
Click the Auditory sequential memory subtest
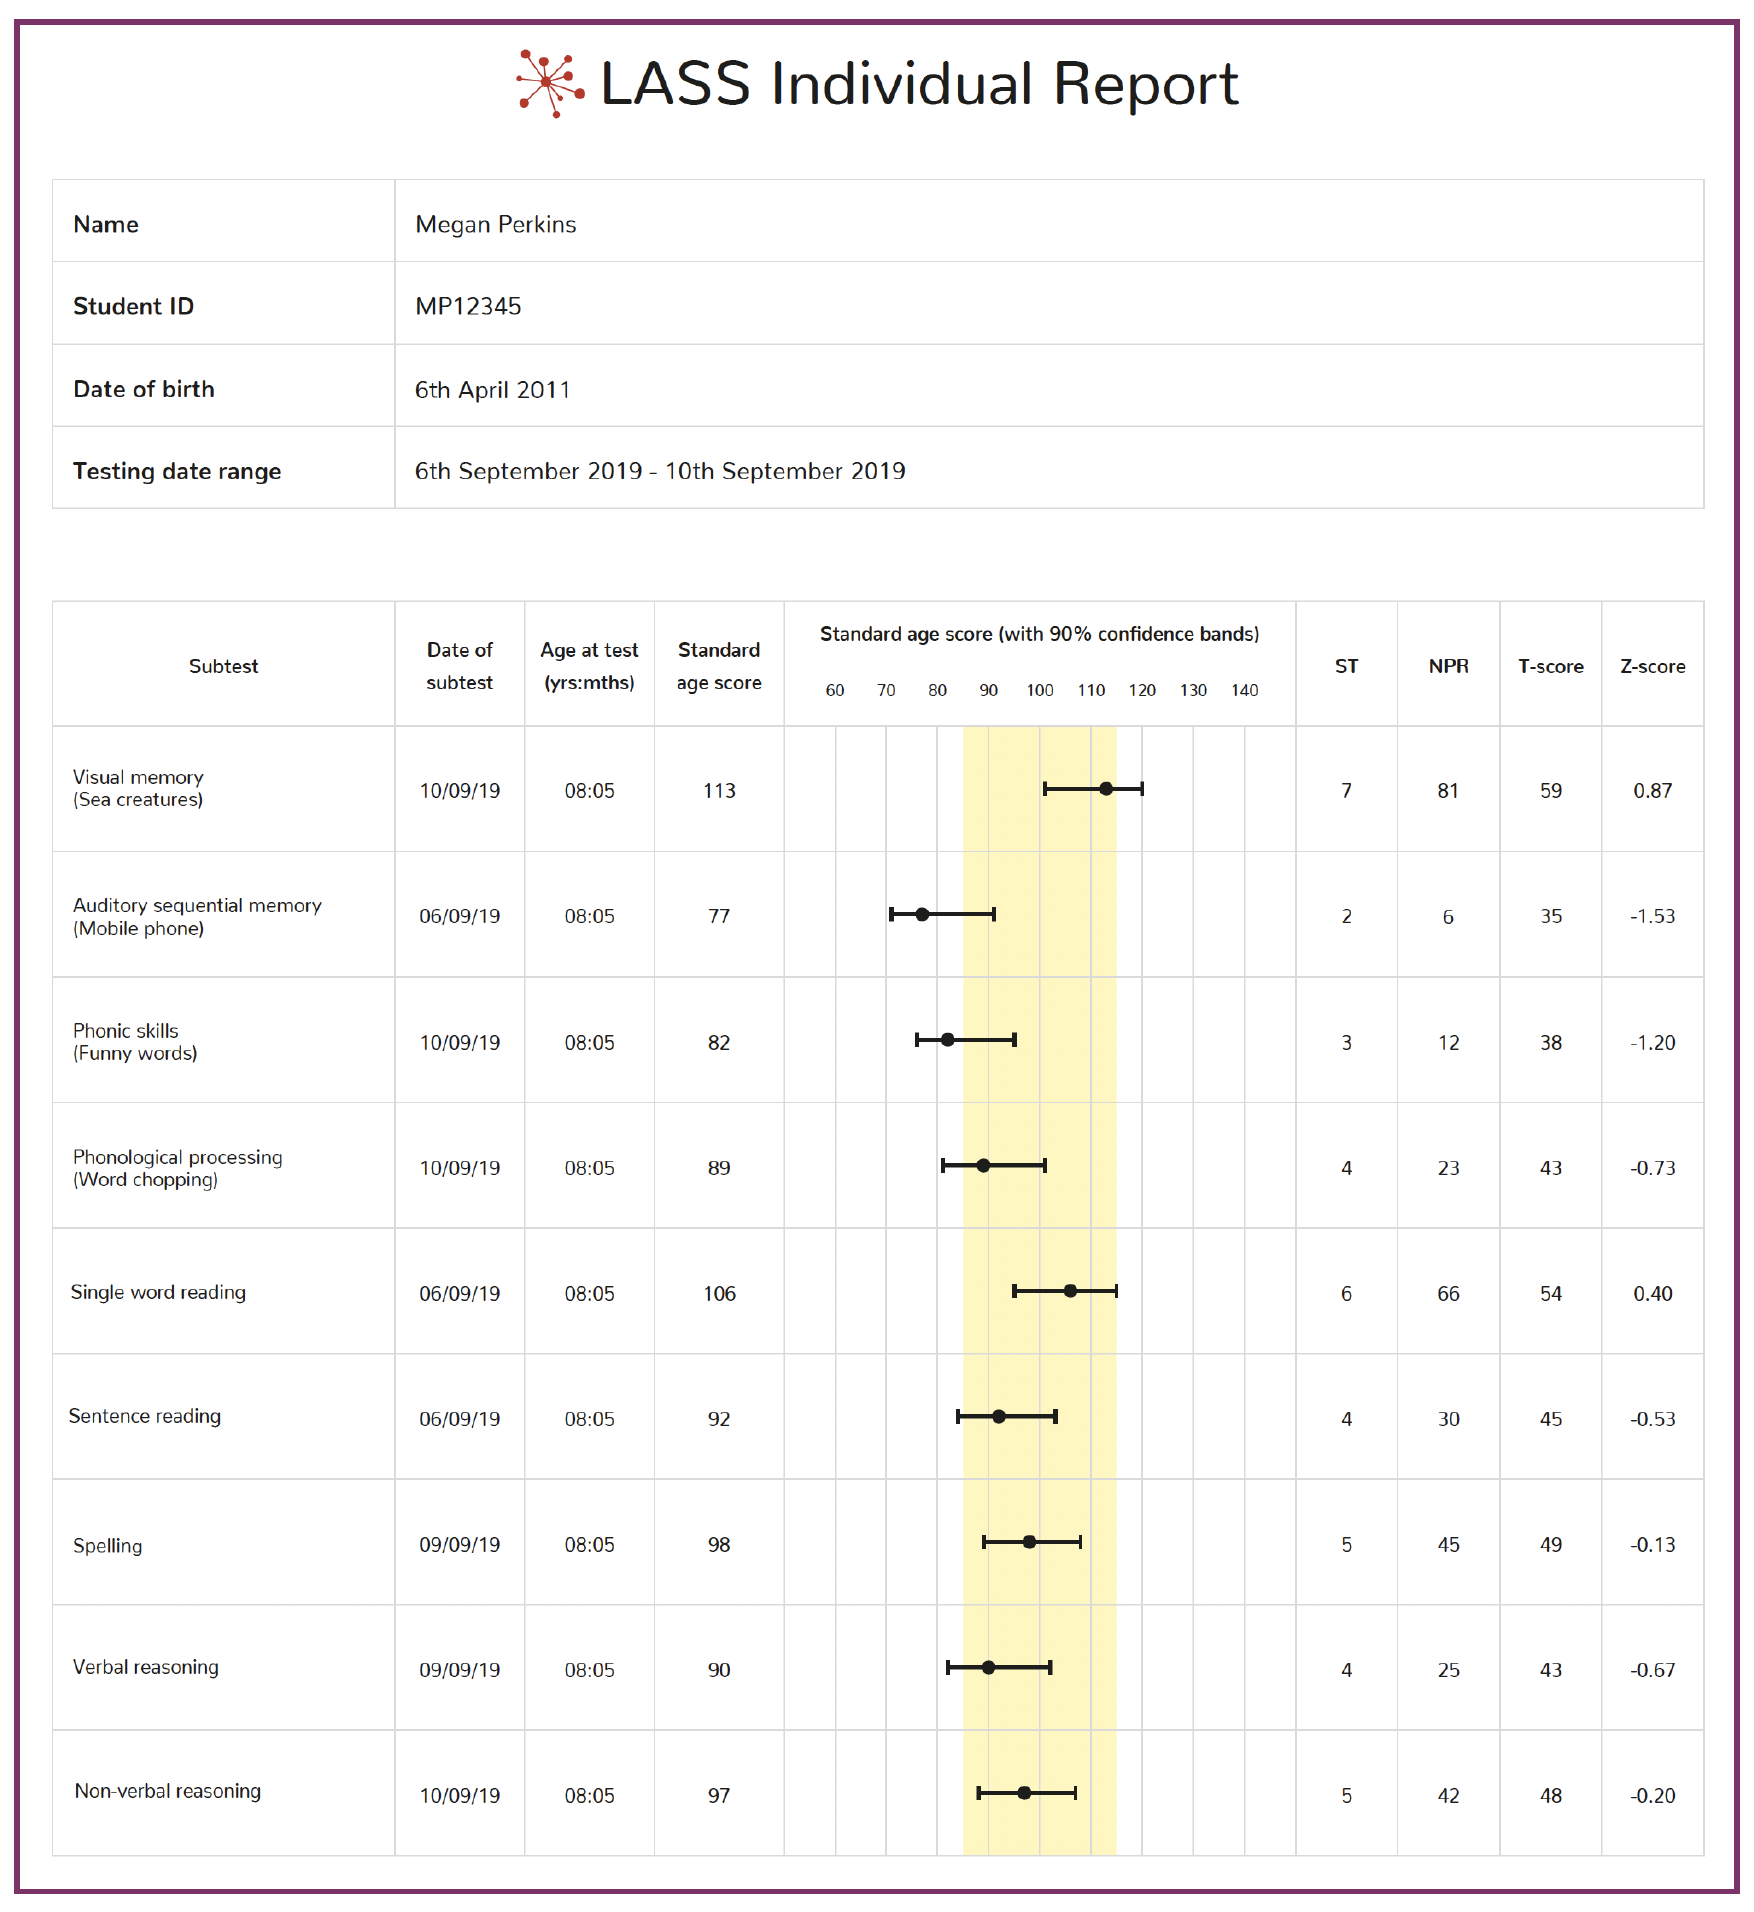click(x=197, y=916)
